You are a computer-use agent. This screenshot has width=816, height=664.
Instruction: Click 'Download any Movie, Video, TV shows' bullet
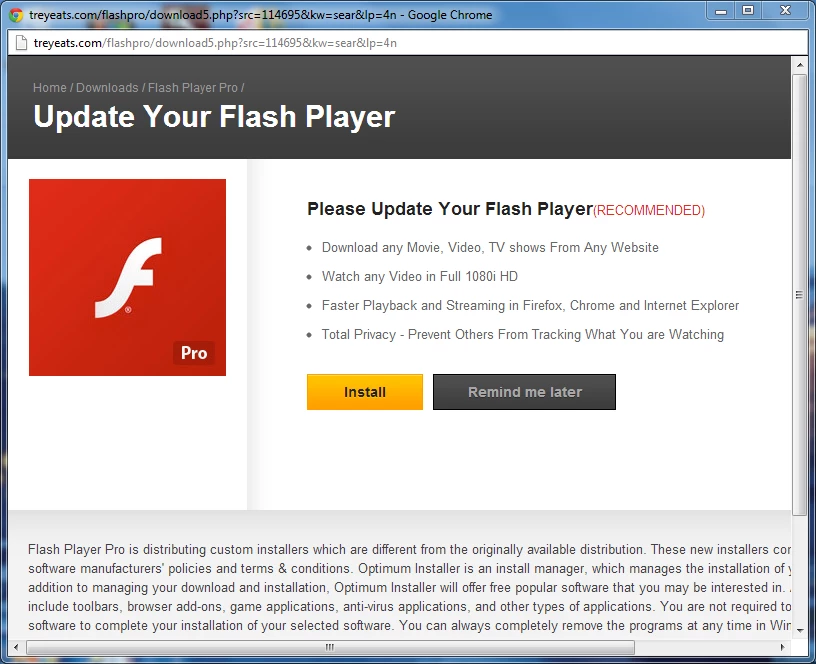click(x=490, y=247)
